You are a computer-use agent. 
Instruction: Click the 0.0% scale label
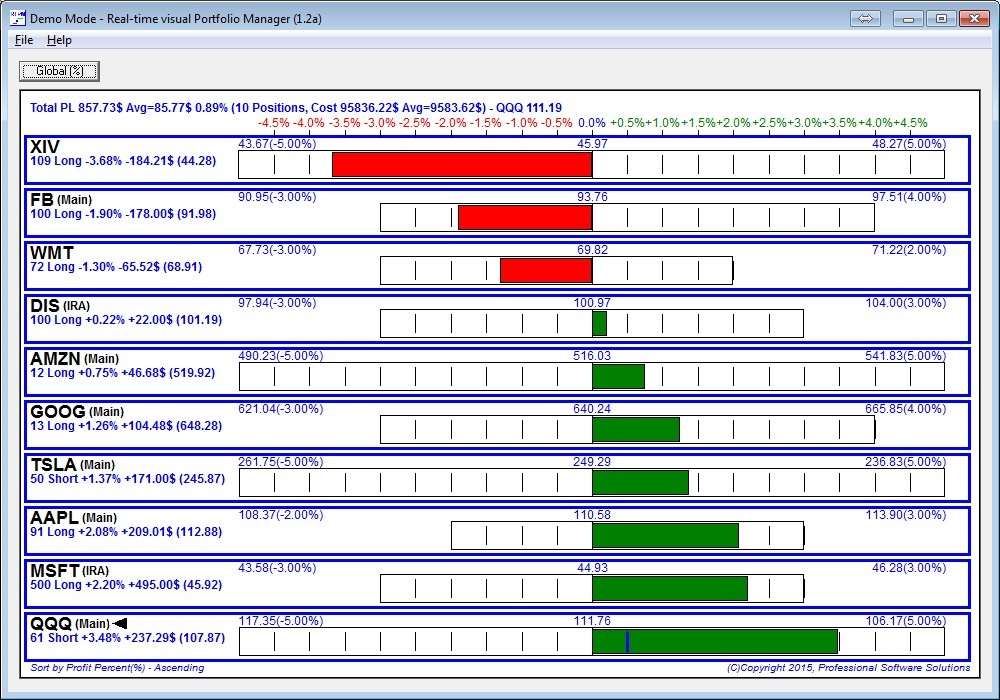pos(592,122)
